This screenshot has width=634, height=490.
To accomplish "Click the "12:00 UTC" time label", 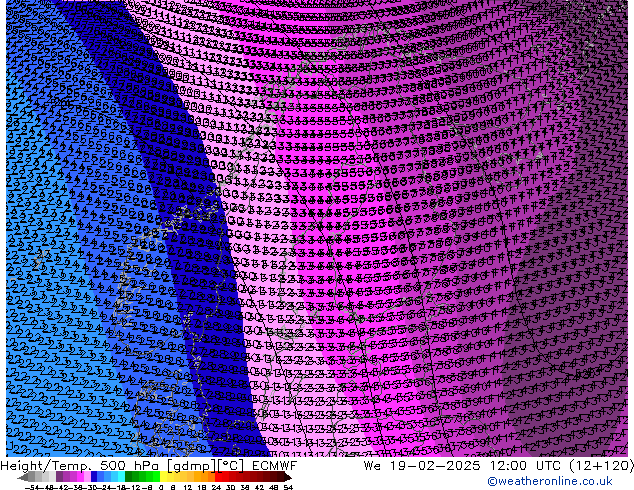I will click(x=525, y=466).
